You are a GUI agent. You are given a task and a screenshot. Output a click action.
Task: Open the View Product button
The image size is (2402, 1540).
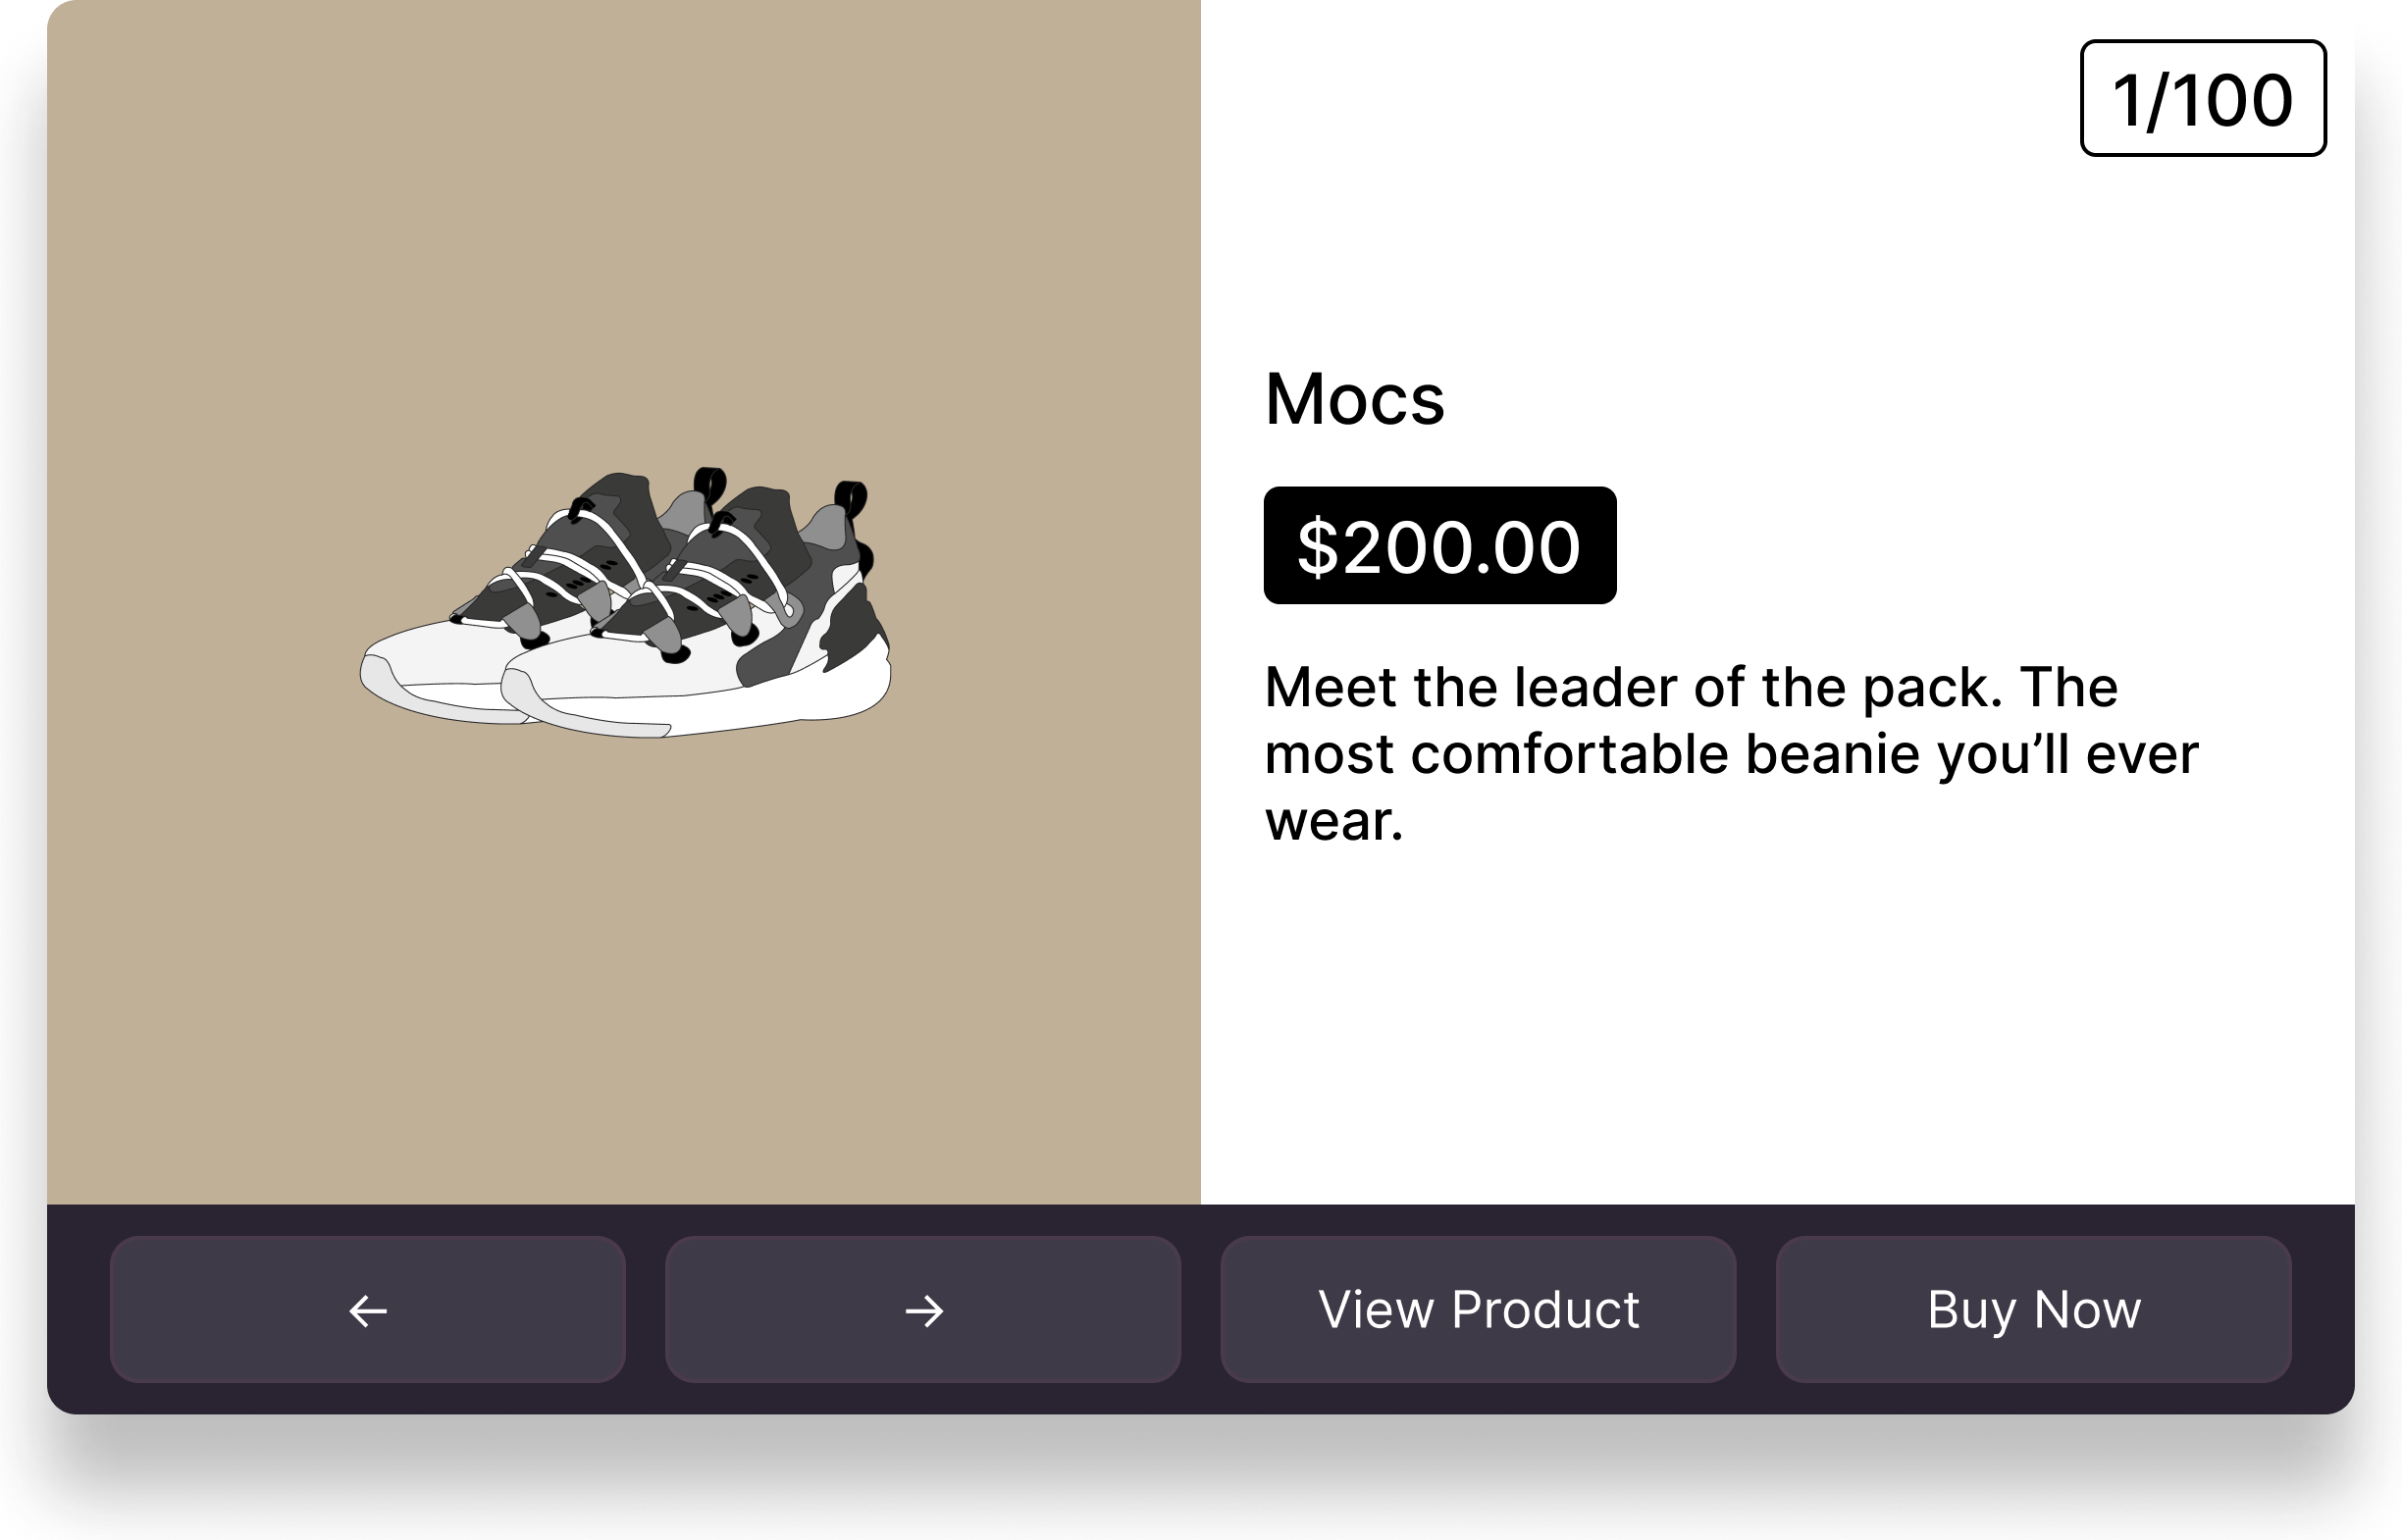(1478, 1310)
